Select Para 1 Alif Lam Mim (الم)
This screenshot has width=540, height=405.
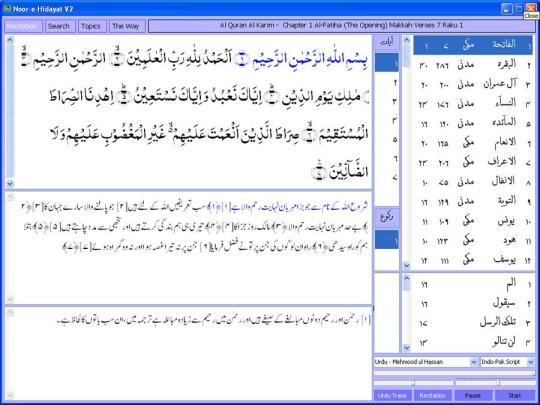pyautogui.click(x=473, y=284)
